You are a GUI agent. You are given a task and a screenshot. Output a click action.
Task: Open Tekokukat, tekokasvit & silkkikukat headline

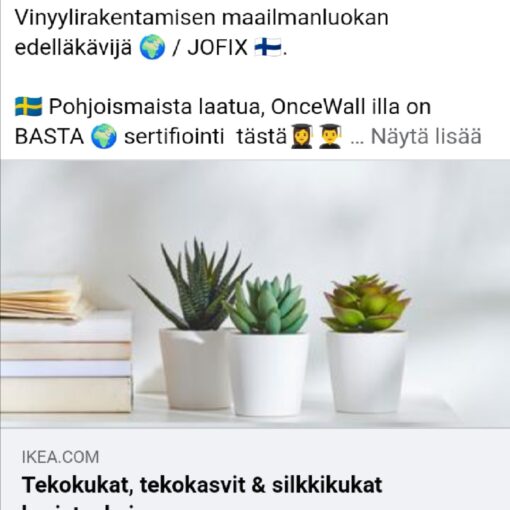202,485
